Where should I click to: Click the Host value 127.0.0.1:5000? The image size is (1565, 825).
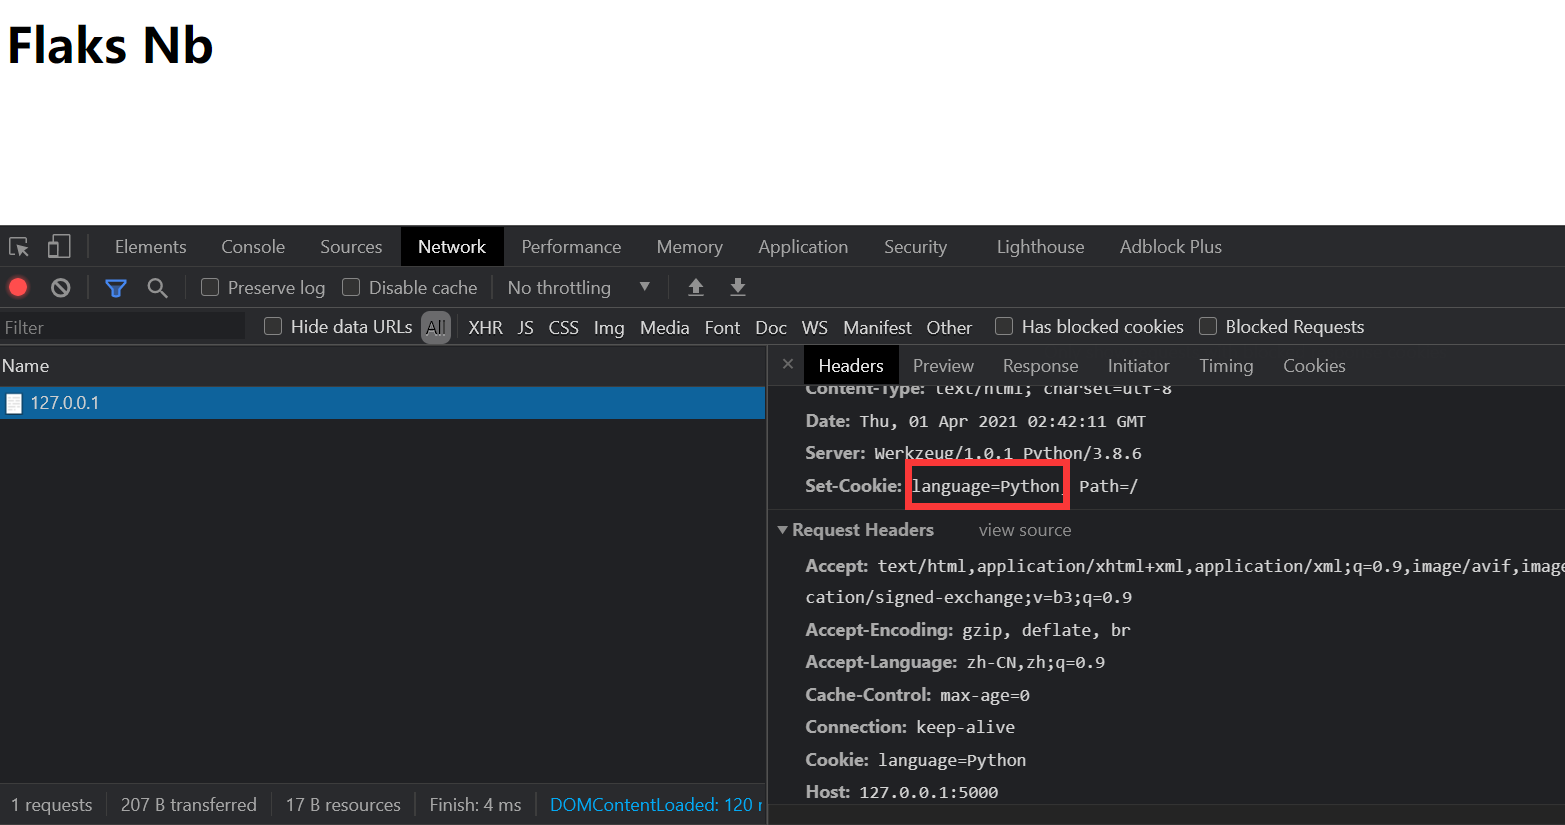pyautogui.click(x=928, y=792)
